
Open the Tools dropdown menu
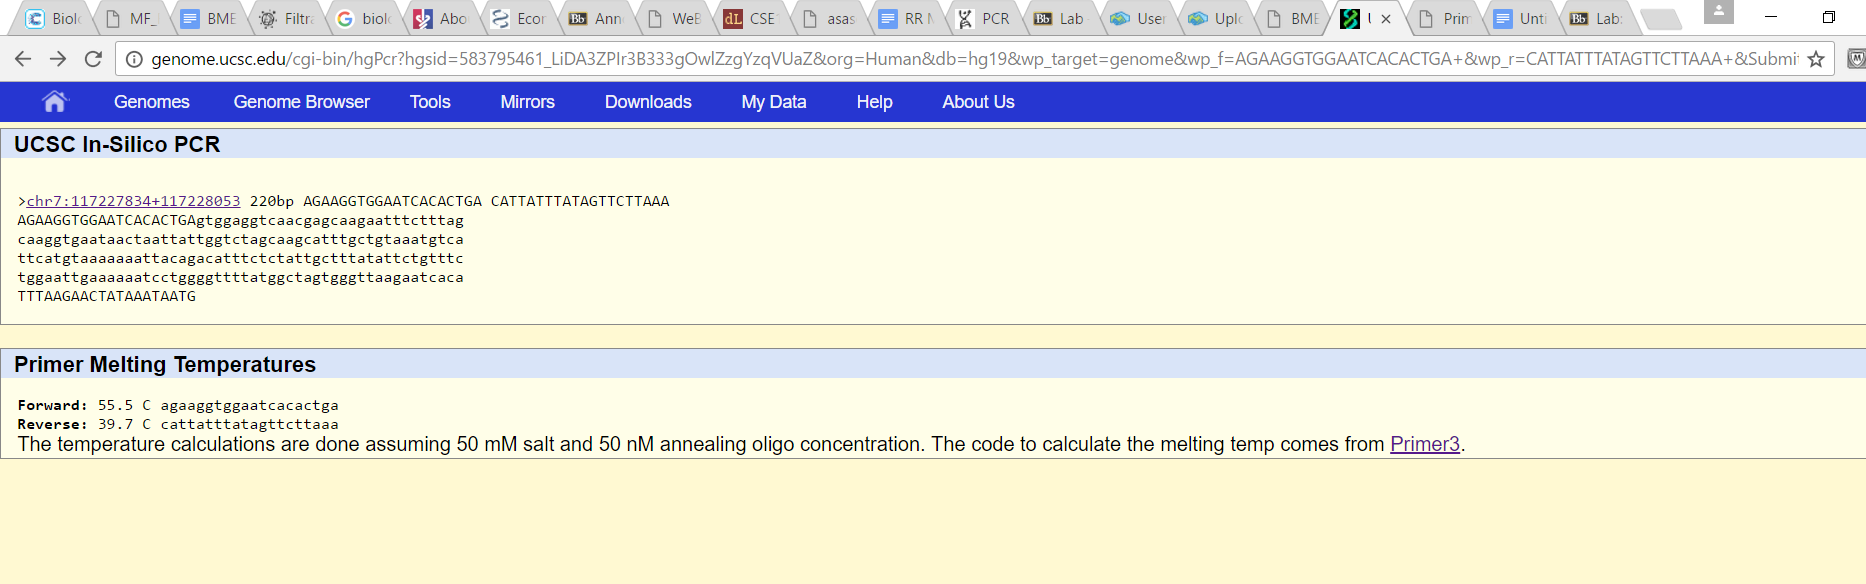430,102
